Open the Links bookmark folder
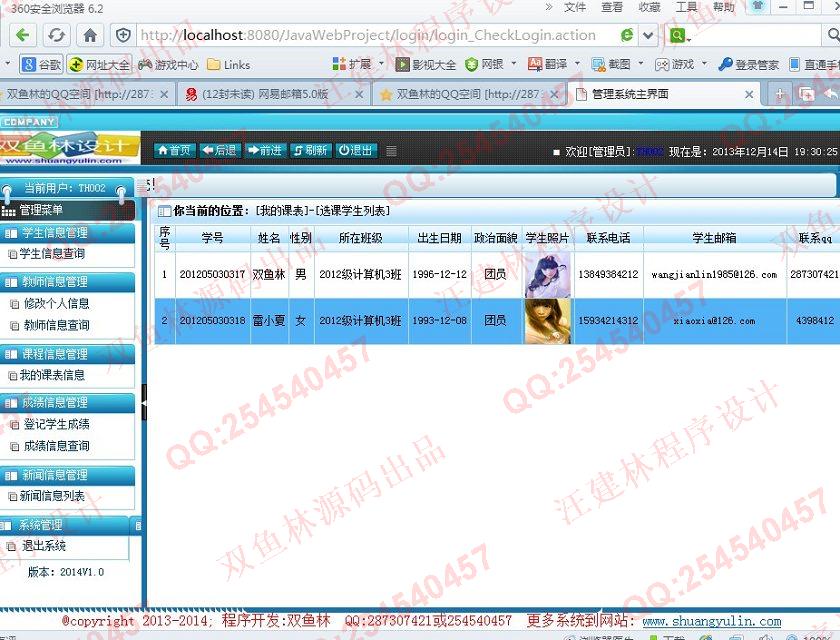Viewport: 840px width, 640px height. [229, 65]
